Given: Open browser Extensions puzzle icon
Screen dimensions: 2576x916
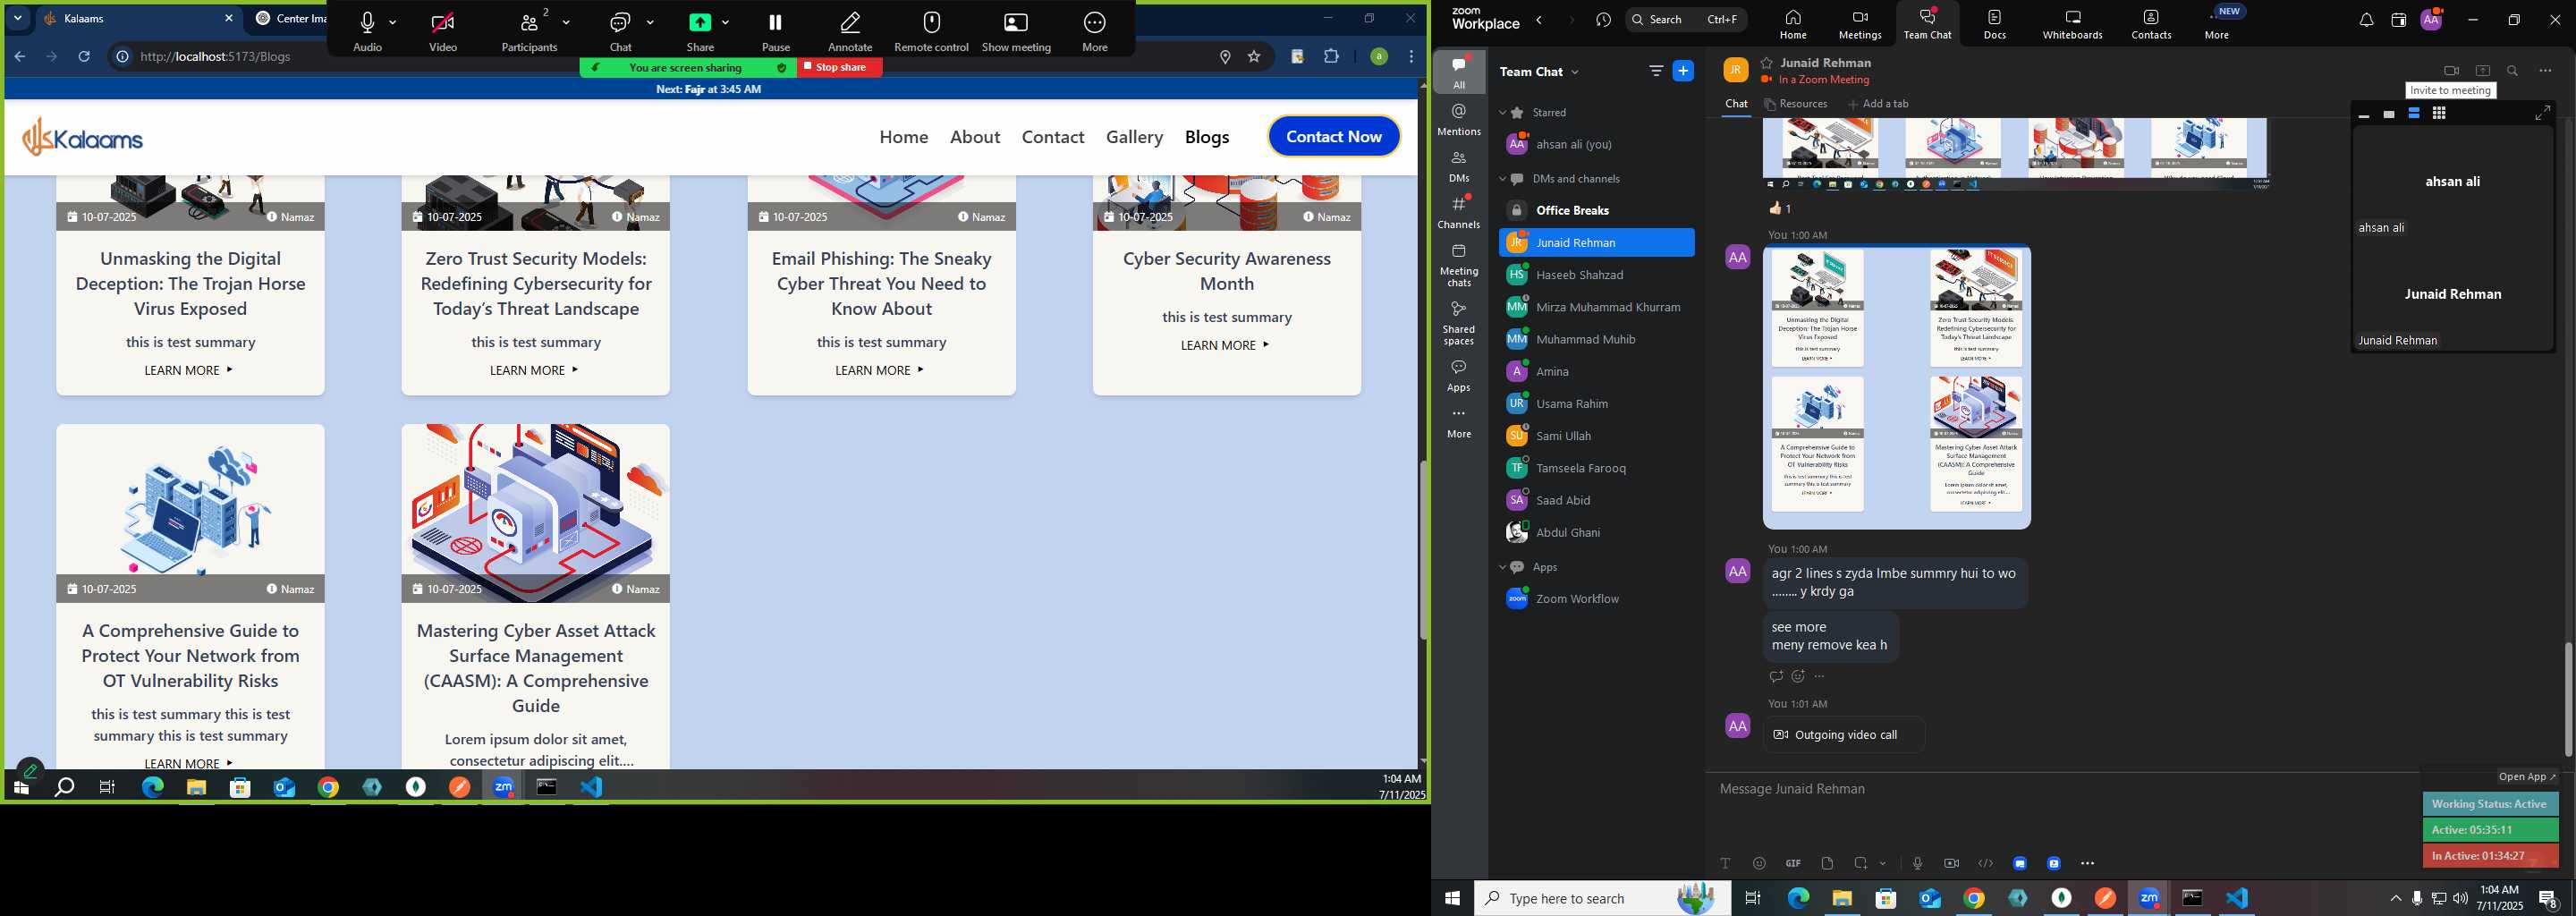Looking at the screenshot, I should (1331, 57).
